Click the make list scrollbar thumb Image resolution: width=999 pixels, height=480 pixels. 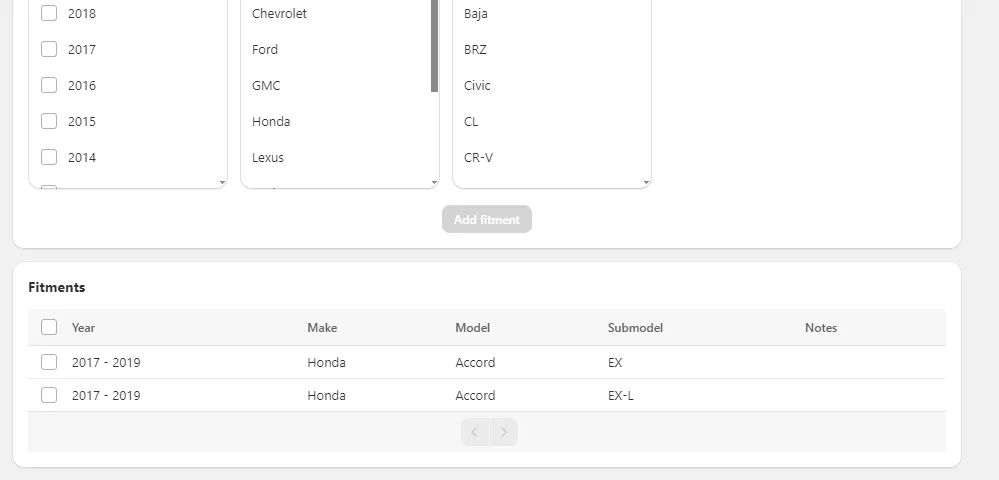point(434,45)
